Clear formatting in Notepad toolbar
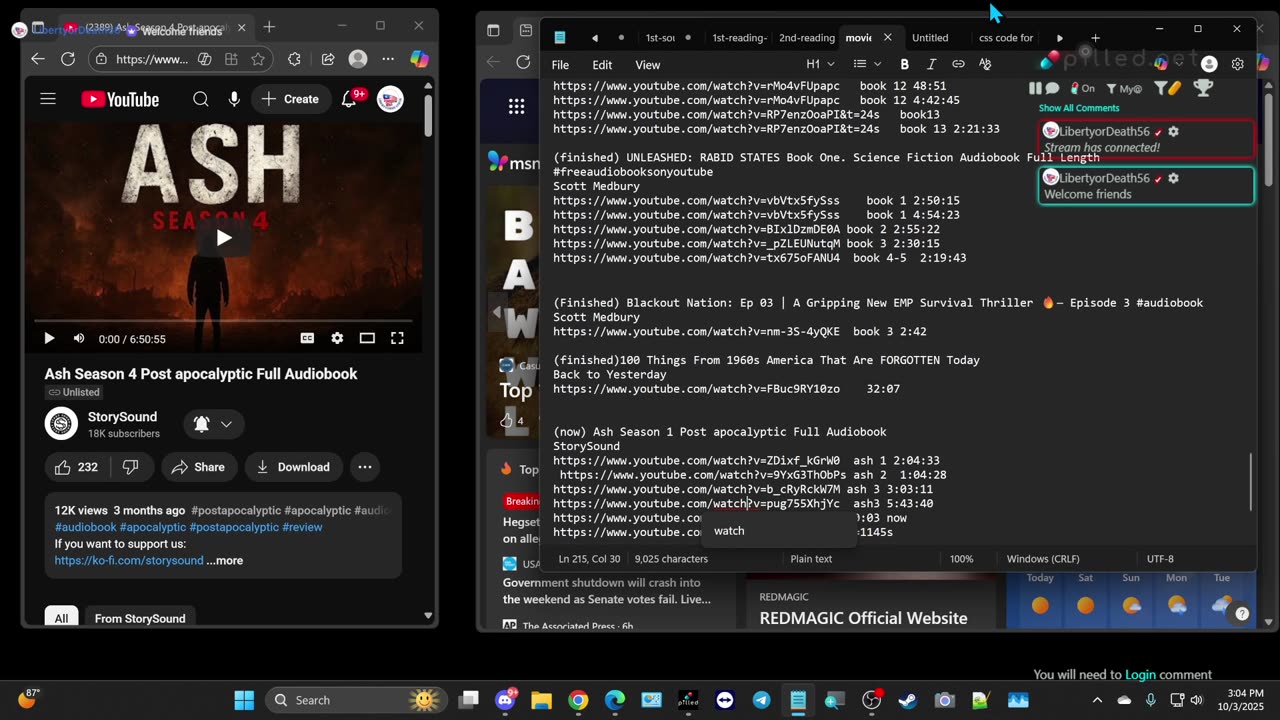The height and width of the screenshot is (720, 1280). pyautogui.click(x=985, y=64)
